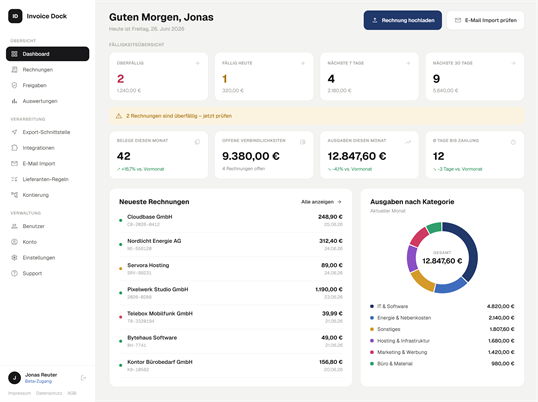This screenshot has height=402, width=538.
Task: Select the Kontor Bürobedarf GmbH invoice row
Action: tap(231, 365)
